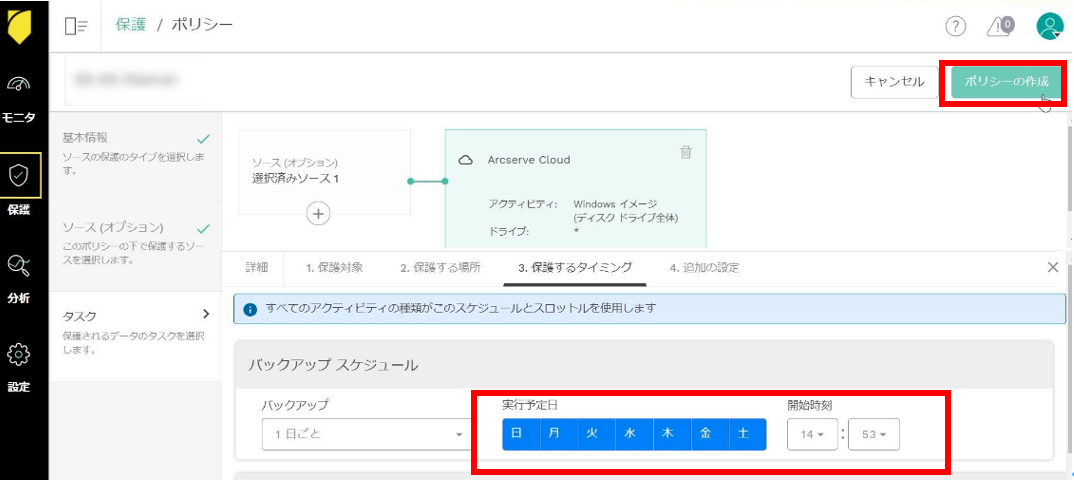
Task: Open the 分析 analysis icon
Action: (19, 265)
